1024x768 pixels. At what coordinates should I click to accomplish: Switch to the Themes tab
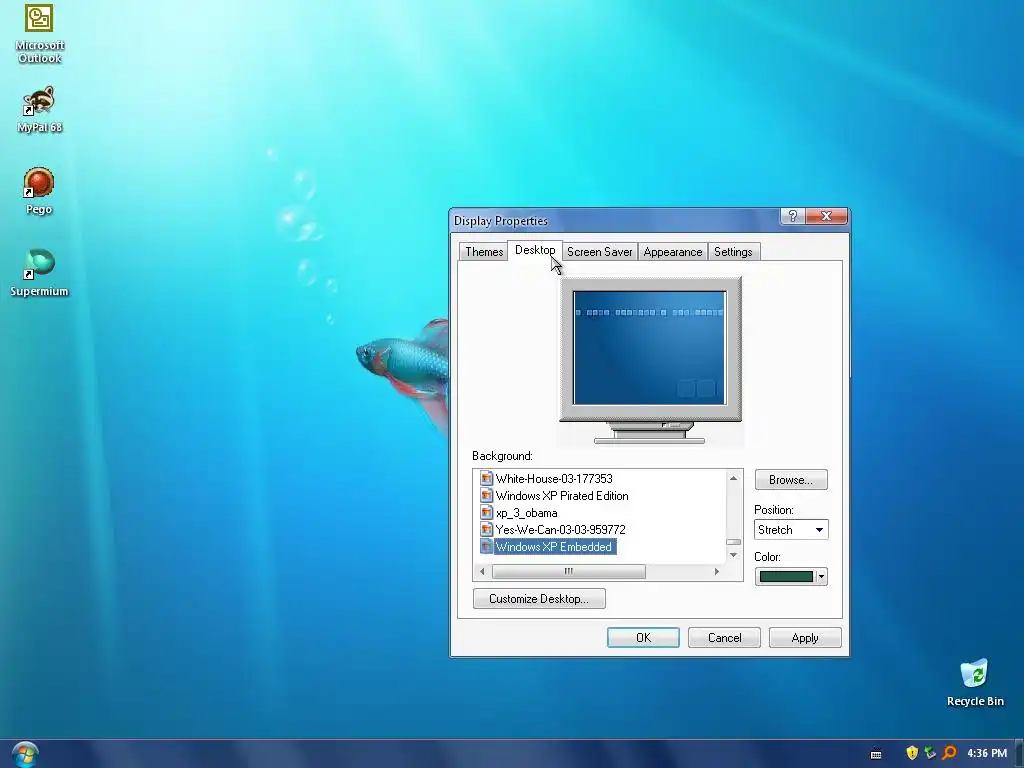click(x=484, y=252)
